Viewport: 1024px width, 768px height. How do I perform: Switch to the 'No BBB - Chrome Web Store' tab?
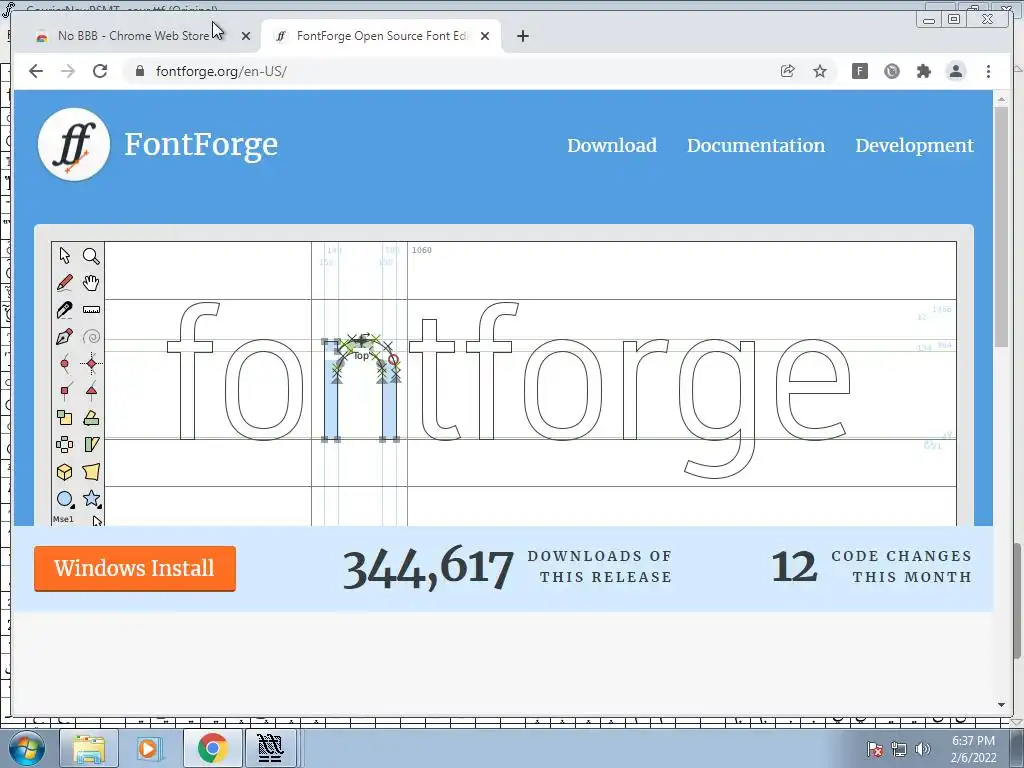click(x=134, y=36)
